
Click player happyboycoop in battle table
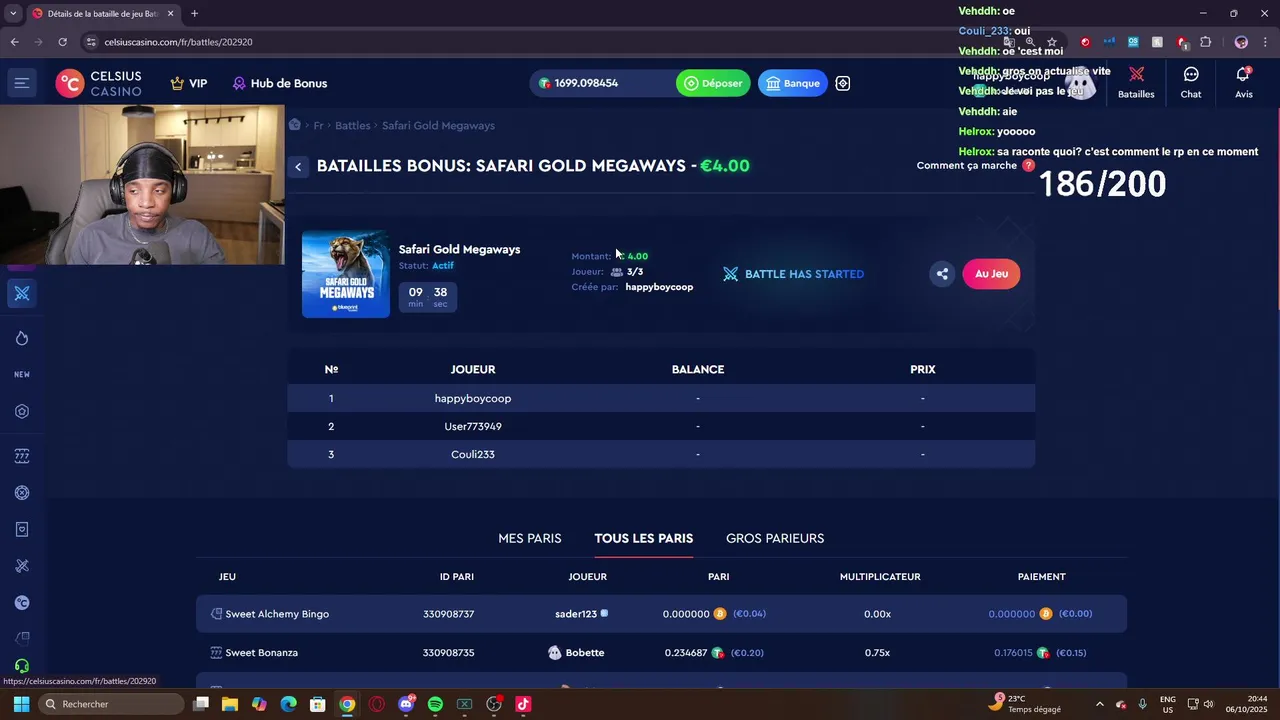[473, 398]
